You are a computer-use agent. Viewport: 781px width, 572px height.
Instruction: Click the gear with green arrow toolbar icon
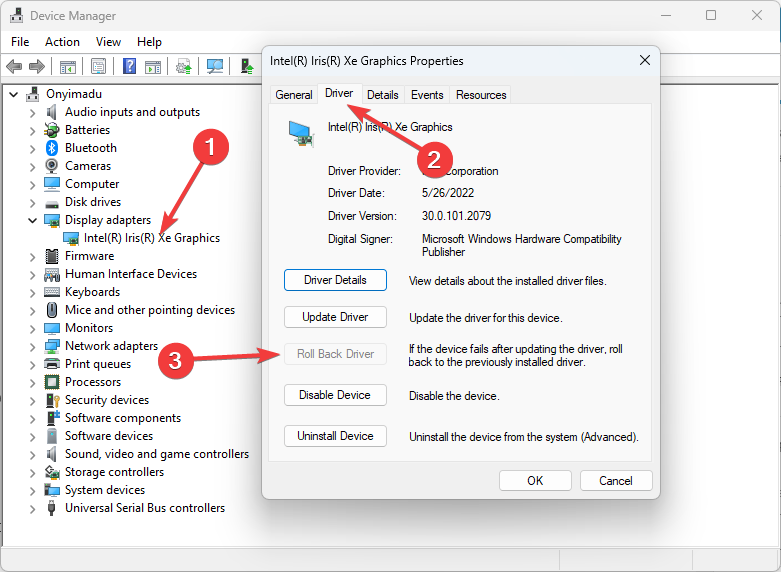tap(184, 66)
